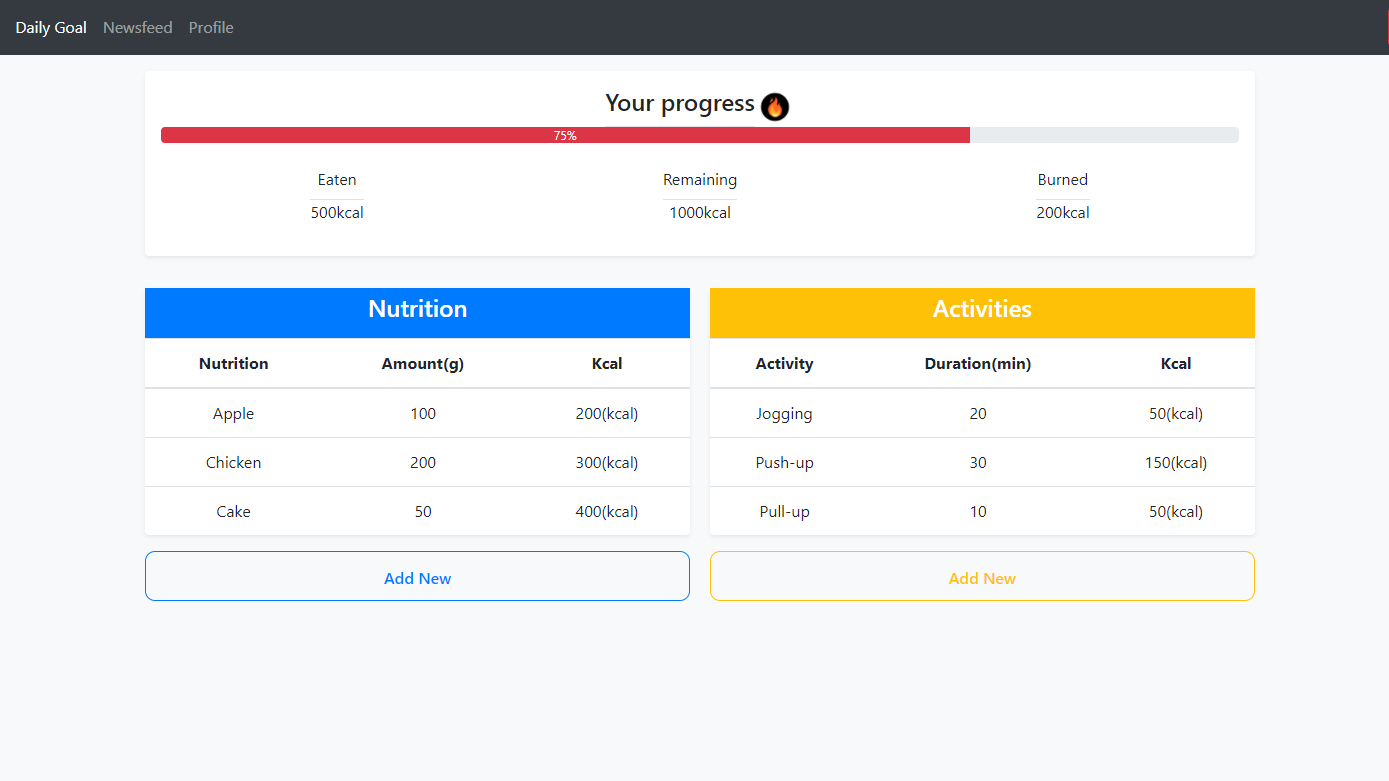Click the Amount(g) column header
Screen dimensions: 1389x781
(x=422, y=363)
